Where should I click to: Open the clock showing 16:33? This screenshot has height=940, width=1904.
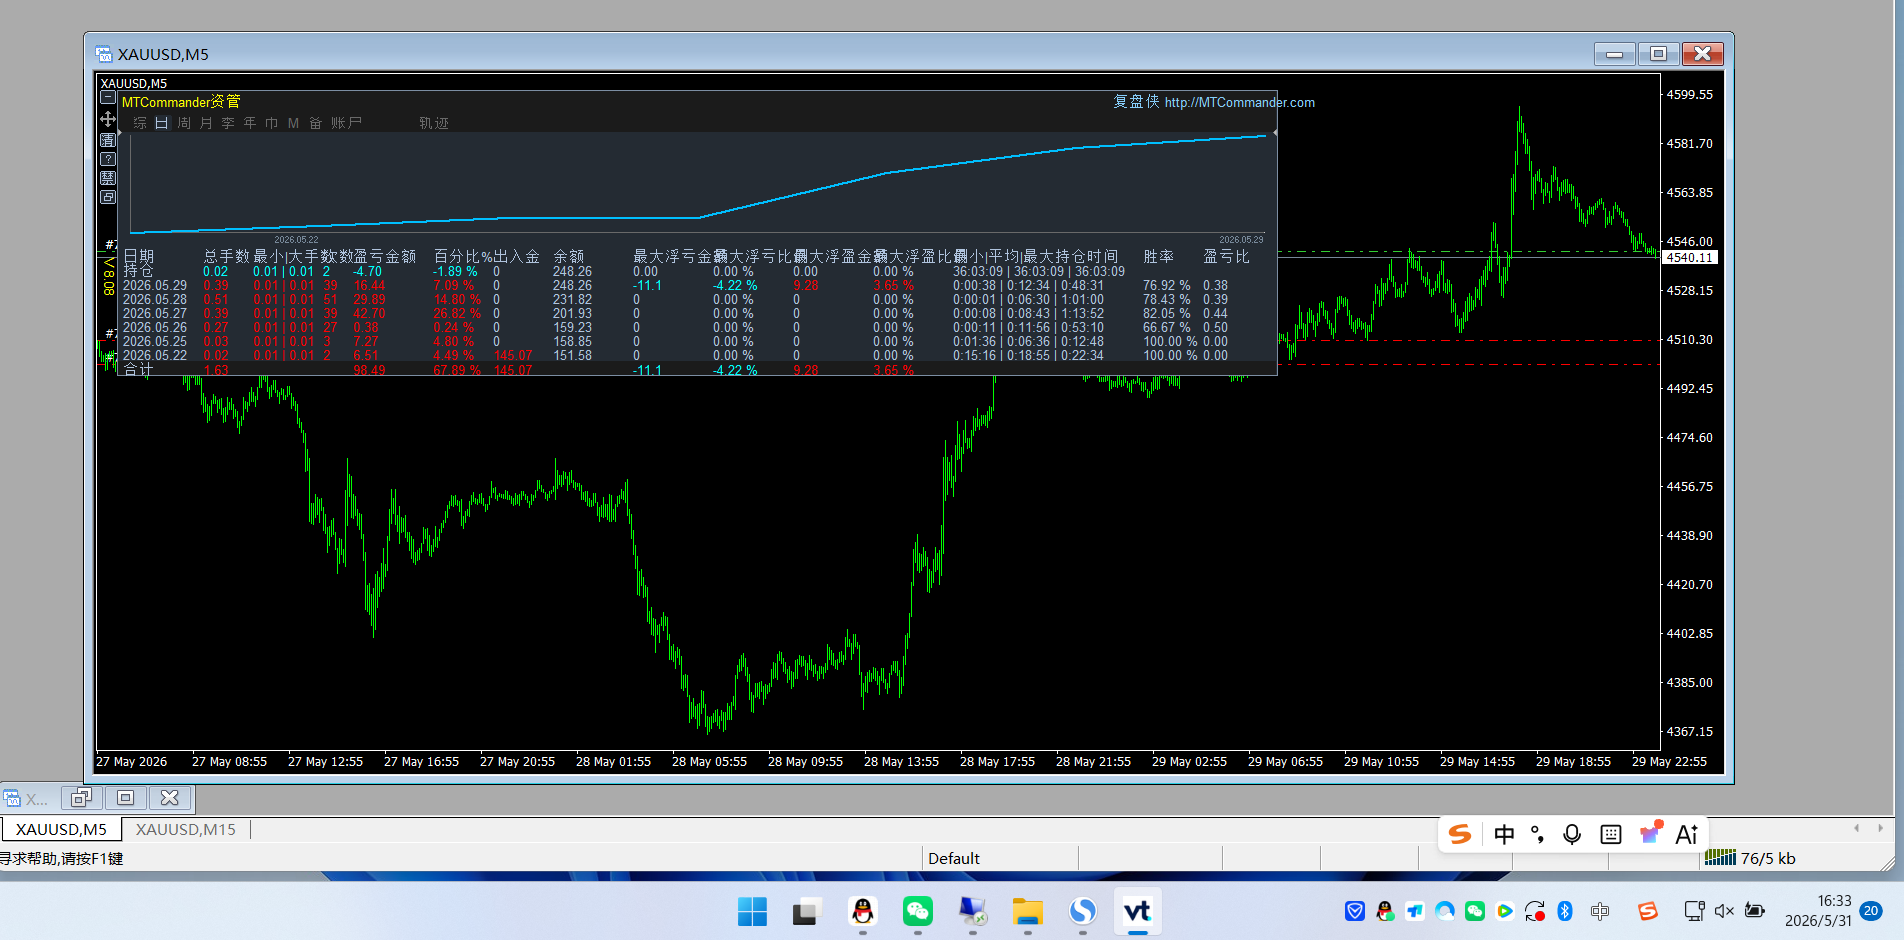[1818, 911]
